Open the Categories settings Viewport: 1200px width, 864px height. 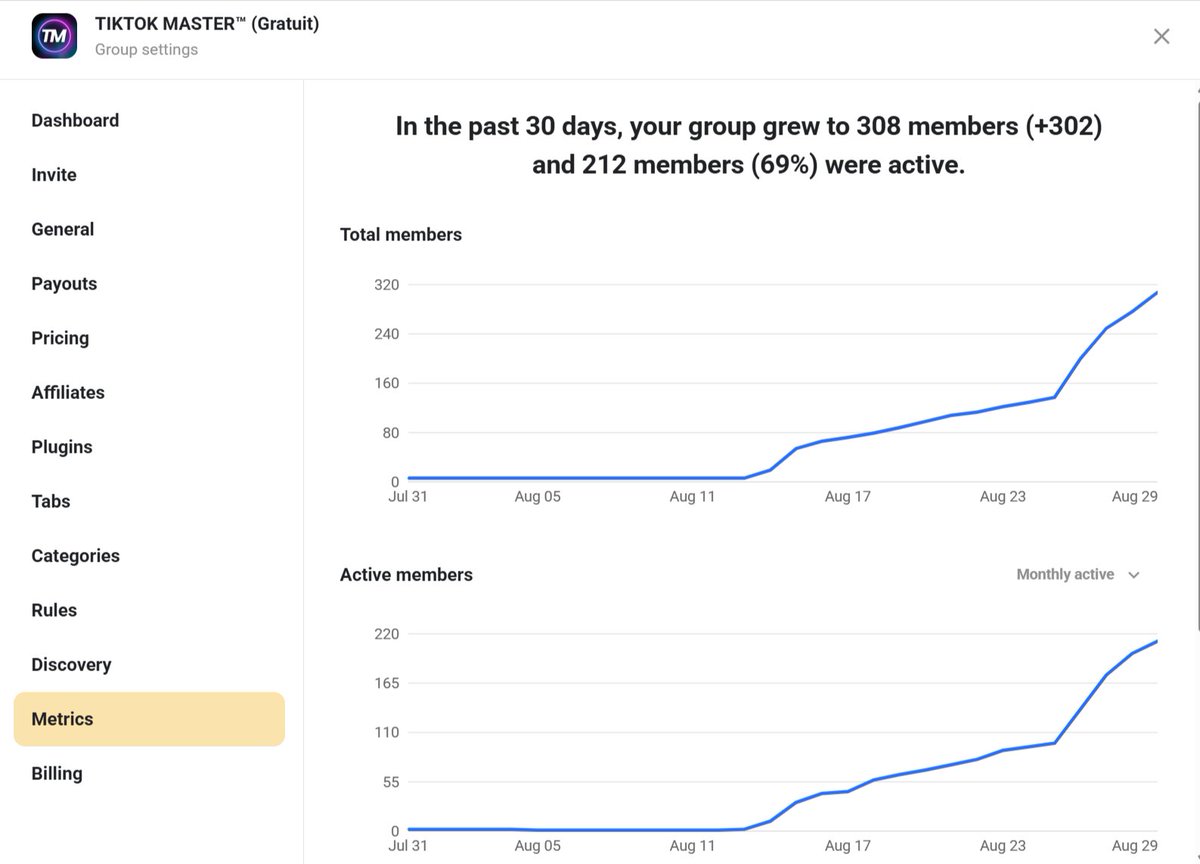pyautogui.click(x=75, y=556)
